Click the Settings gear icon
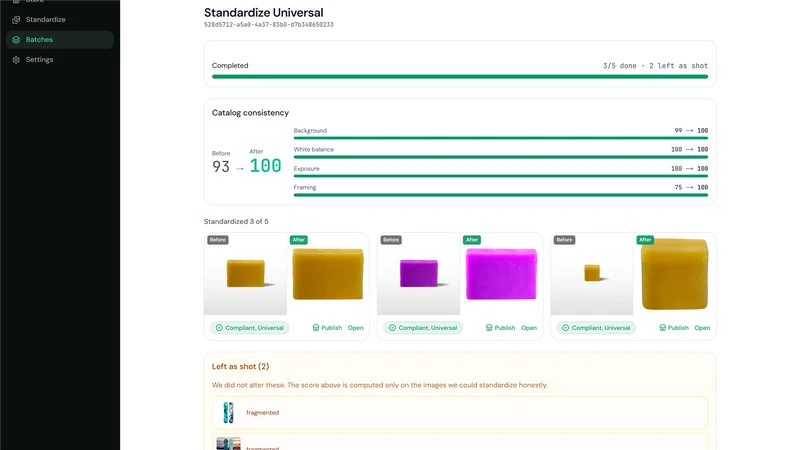This screenshot has width=800, height=450. click(x=16, y=60)
